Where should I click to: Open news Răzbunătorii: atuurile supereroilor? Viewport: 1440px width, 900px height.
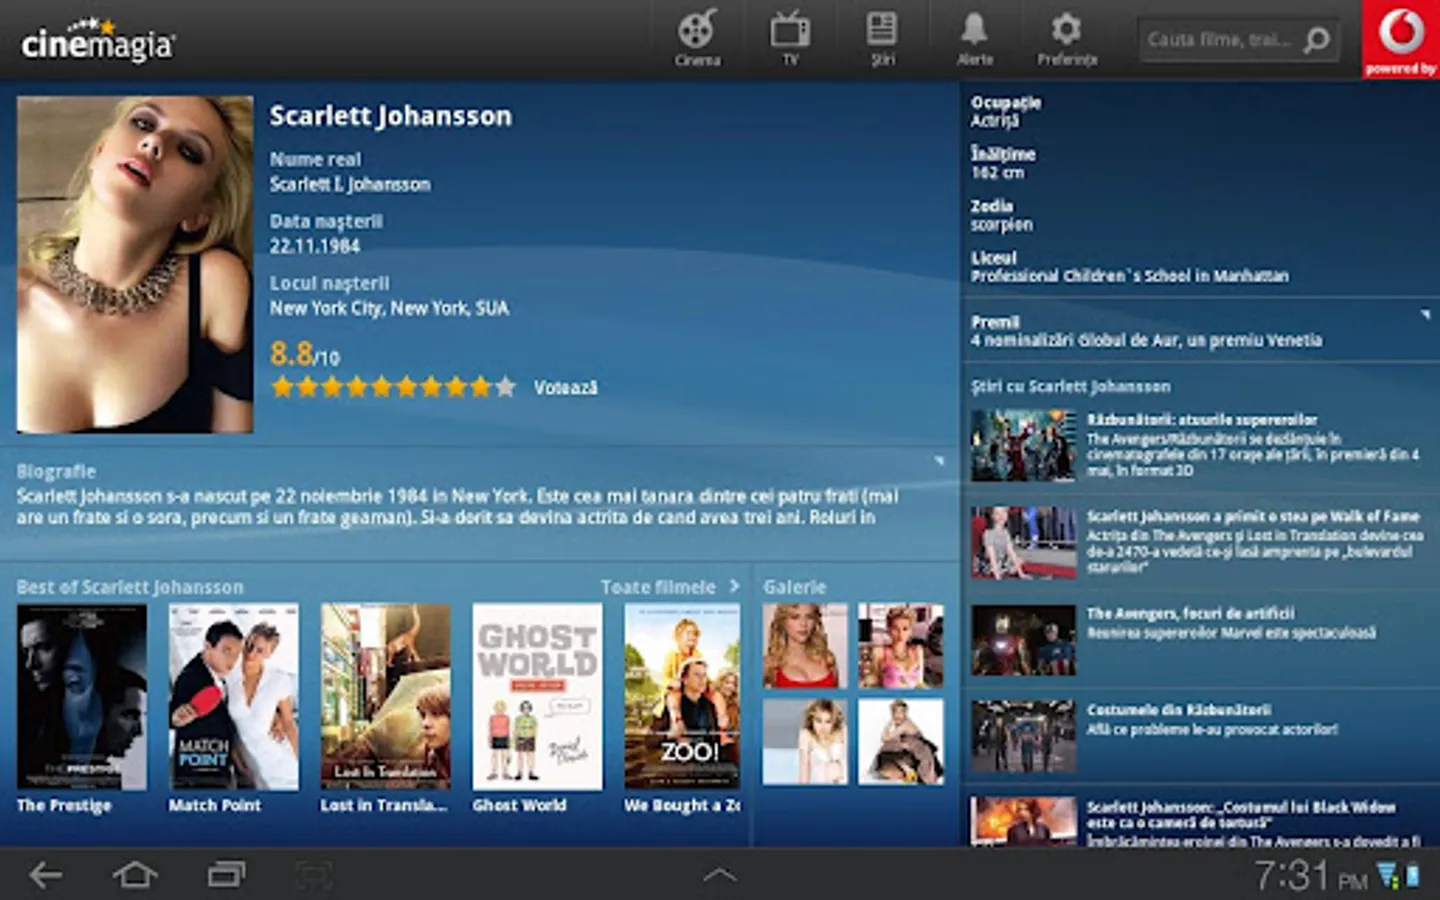(x=1201, y=445)
